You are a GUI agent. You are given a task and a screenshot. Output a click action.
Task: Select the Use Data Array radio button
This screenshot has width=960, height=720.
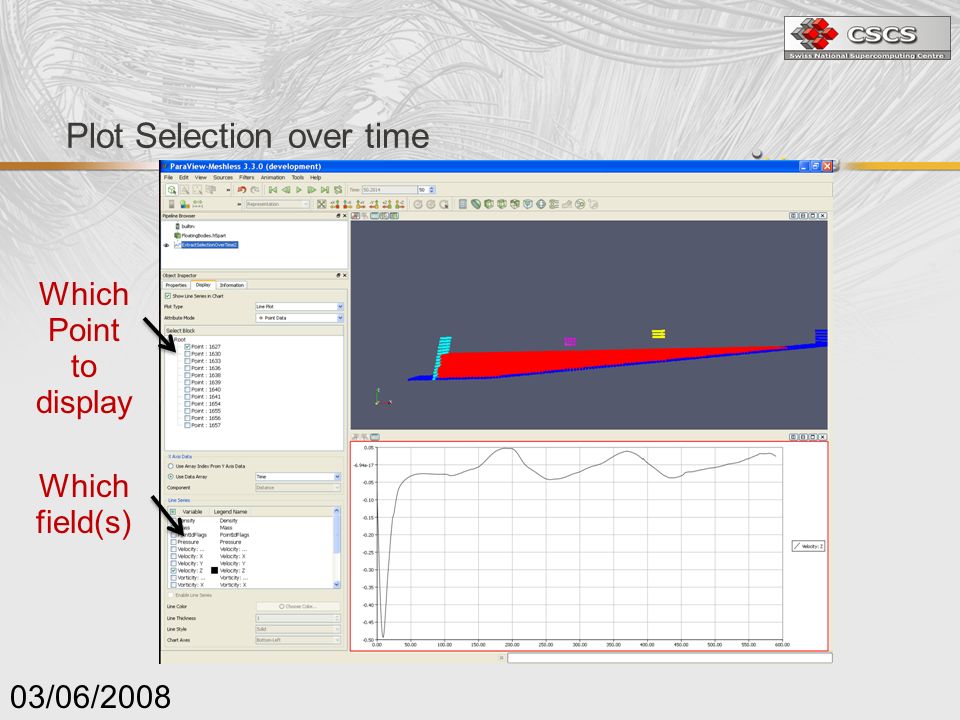171,476
